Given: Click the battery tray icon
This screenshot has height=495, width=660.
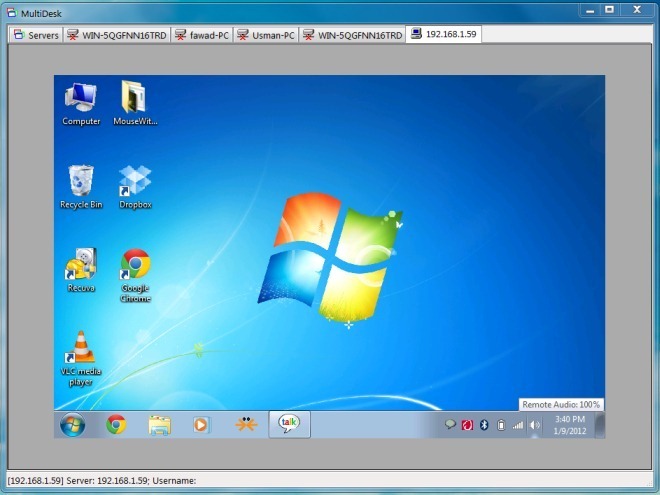Looking at the screenshot, I should pos(501,425).
